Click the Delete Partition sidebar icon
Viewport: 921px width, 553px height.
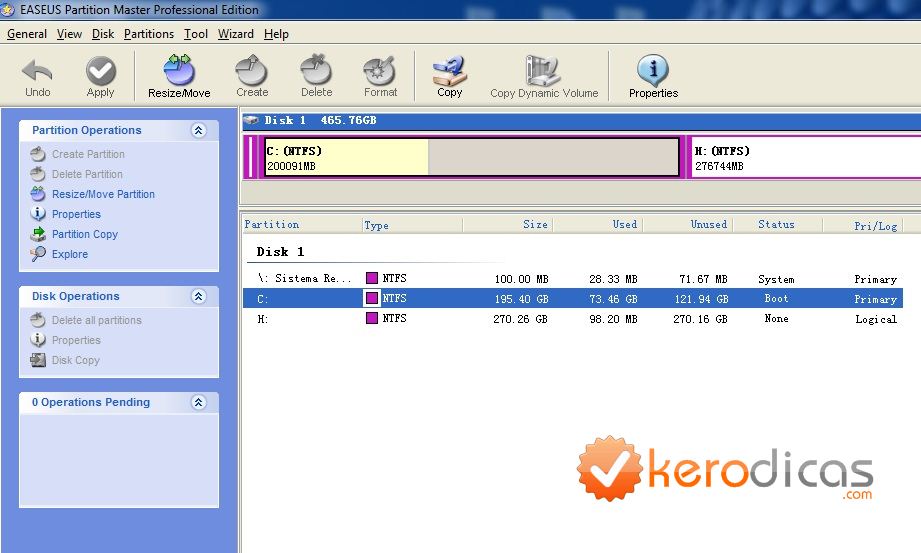[x=38, y=174]
